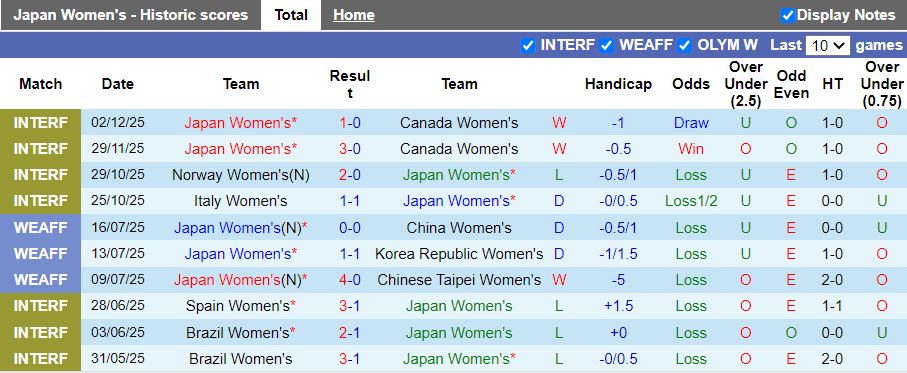Open the Last 10 games dropdown
Screen dimensions: 907x373
click(x=828, y=46)
